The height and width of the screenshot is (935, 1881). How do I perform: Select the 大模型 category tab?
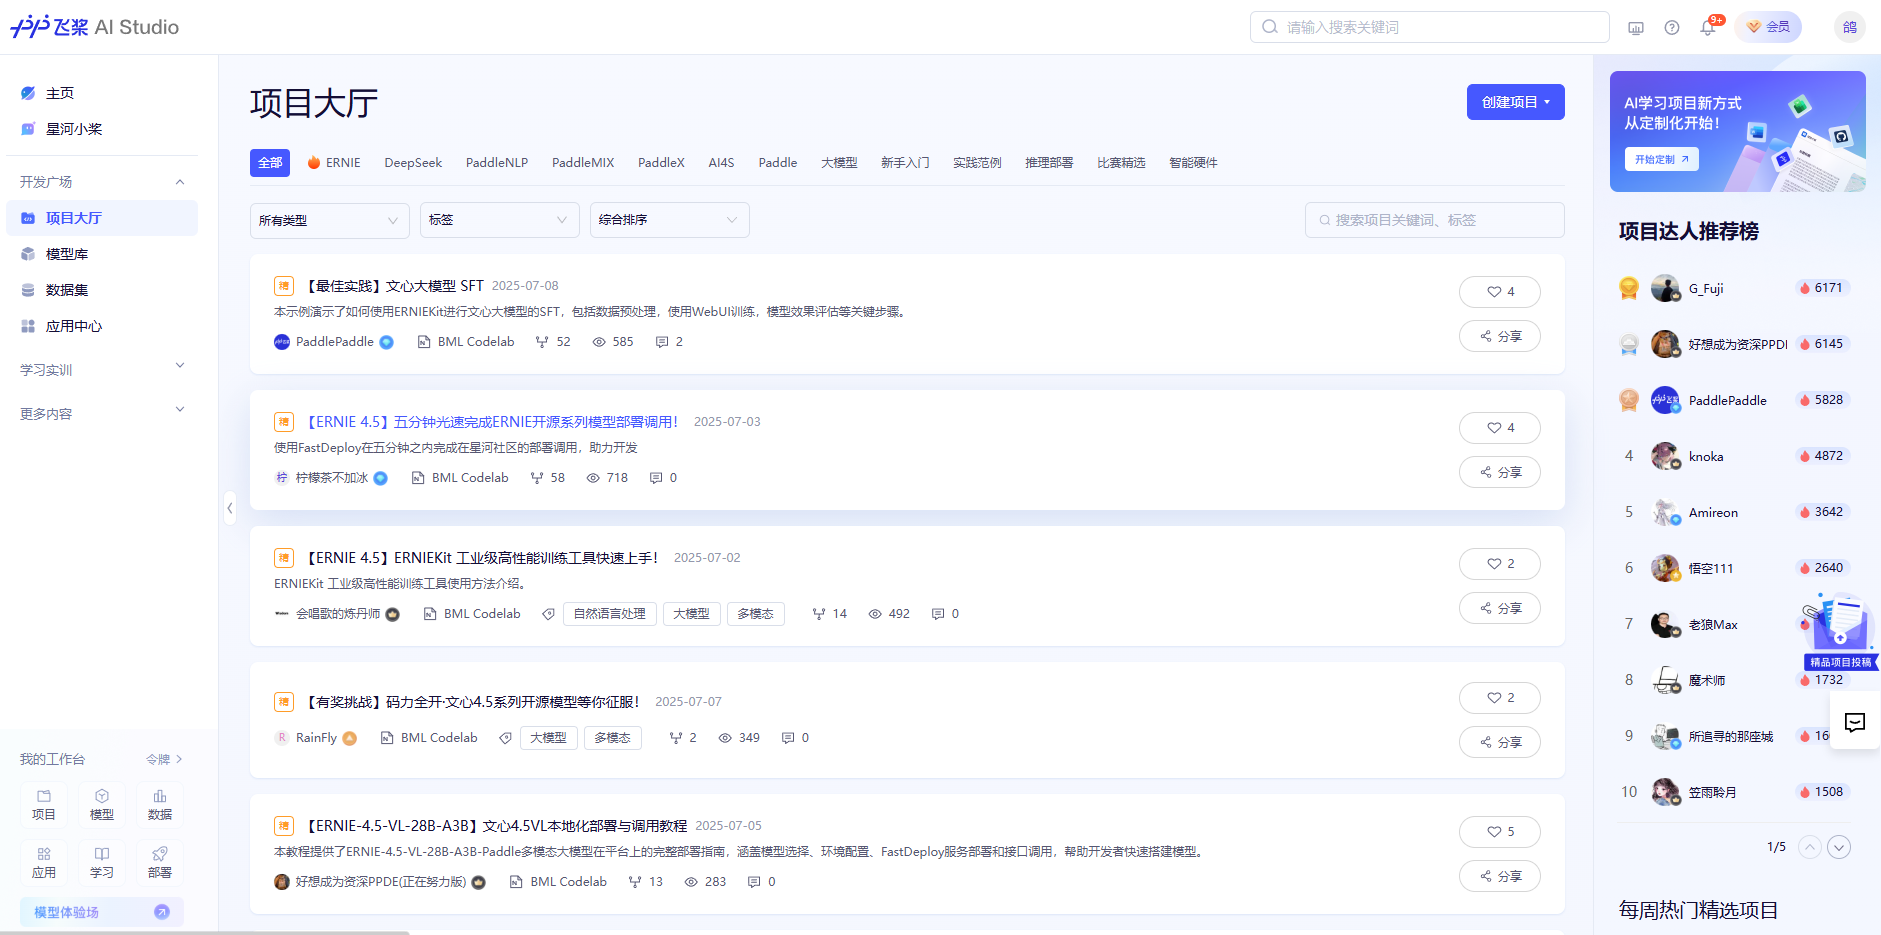coord(839,163)
